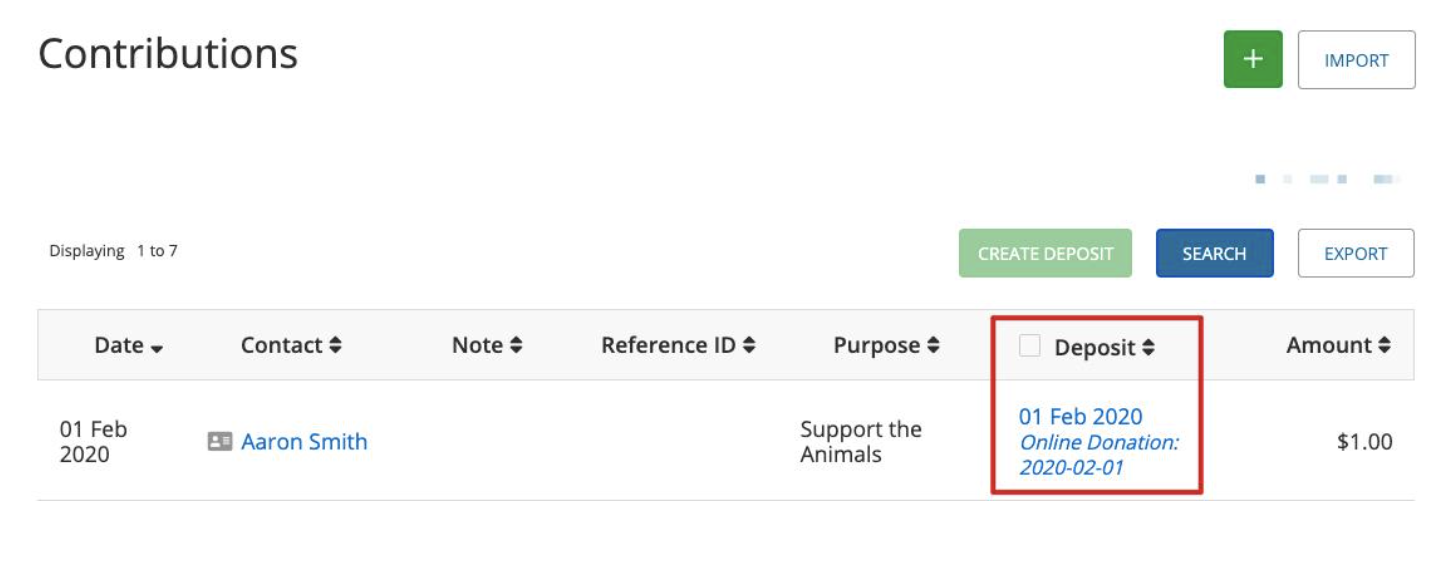Image resolution: width=1440 pixels, height=568 pixels.
Task: Click the green plus add contribution button
Action: click(1252, 59)
